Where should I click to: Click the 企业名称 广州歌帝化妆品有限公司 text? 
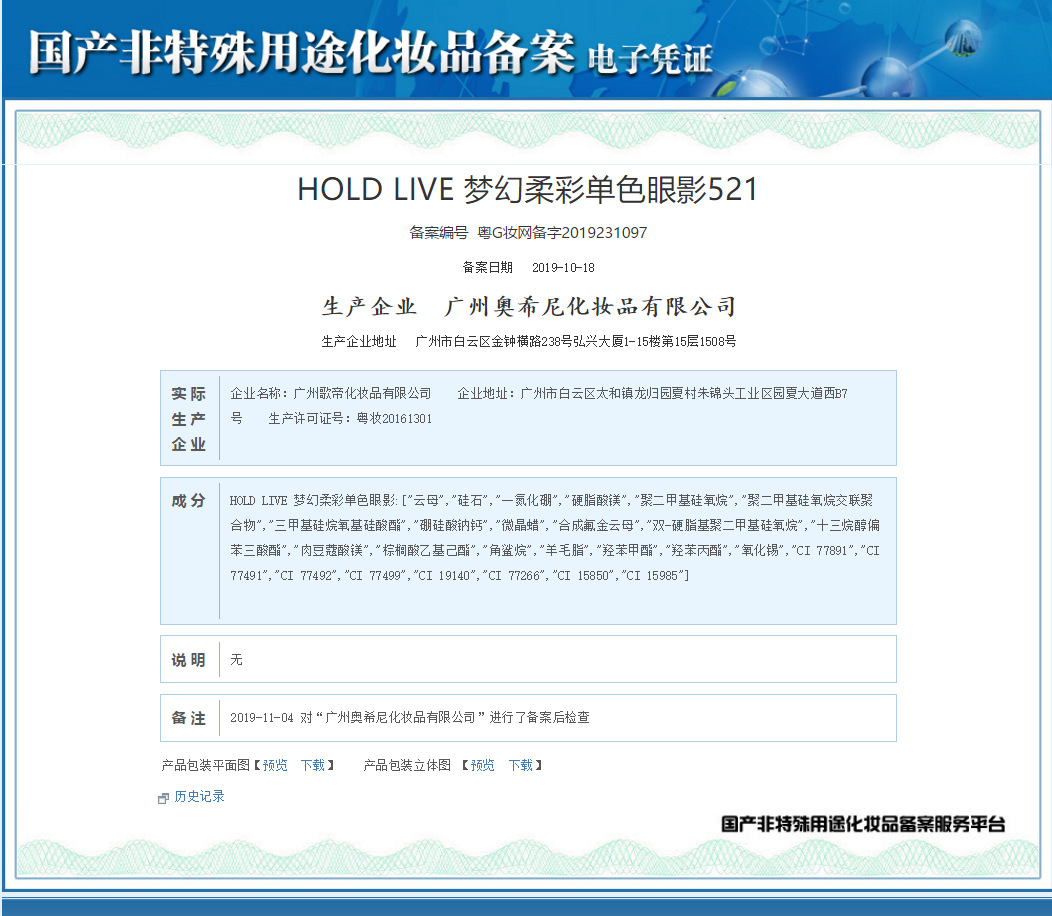[331, 393]
